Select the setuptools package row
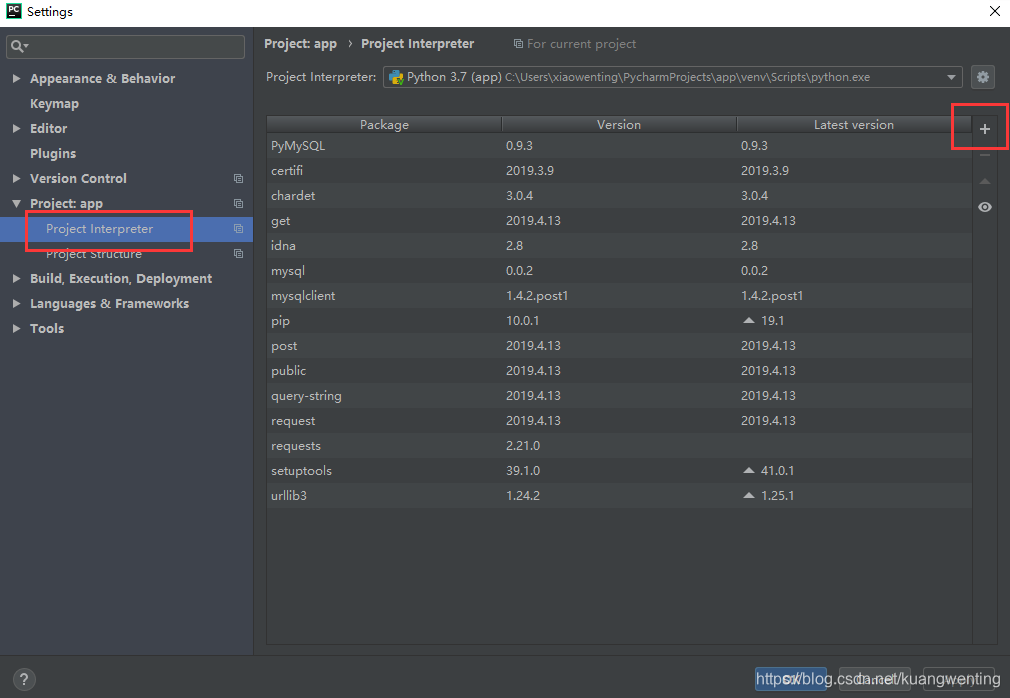 click(619, 471)
